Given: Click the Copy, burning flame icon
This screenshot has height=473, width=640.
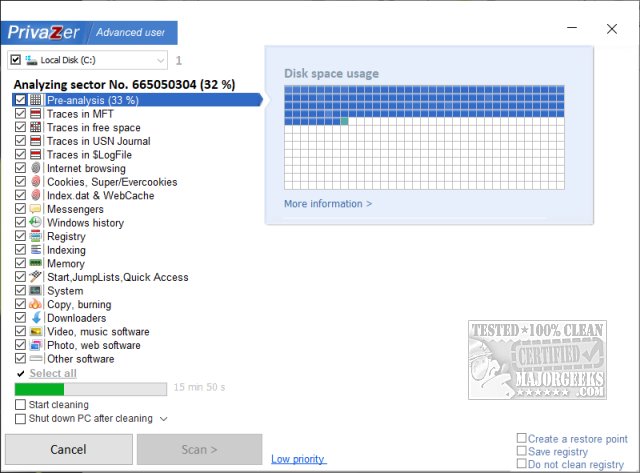Looking at the screenshot, I should coord(36,304).
